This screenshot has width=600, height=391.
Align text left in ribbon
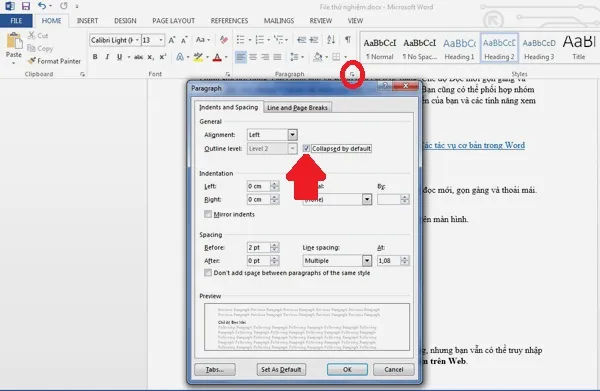[x=241, y=57]
